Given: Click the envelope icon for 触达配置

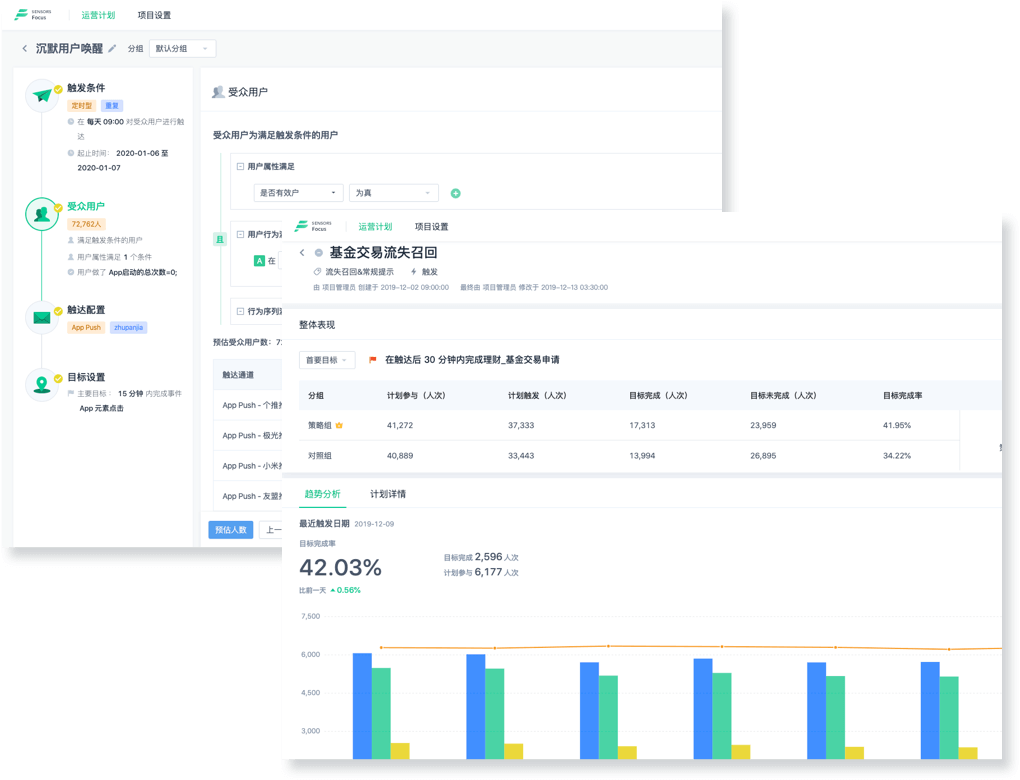Looking at the screenshot, I should pos(41,318).
